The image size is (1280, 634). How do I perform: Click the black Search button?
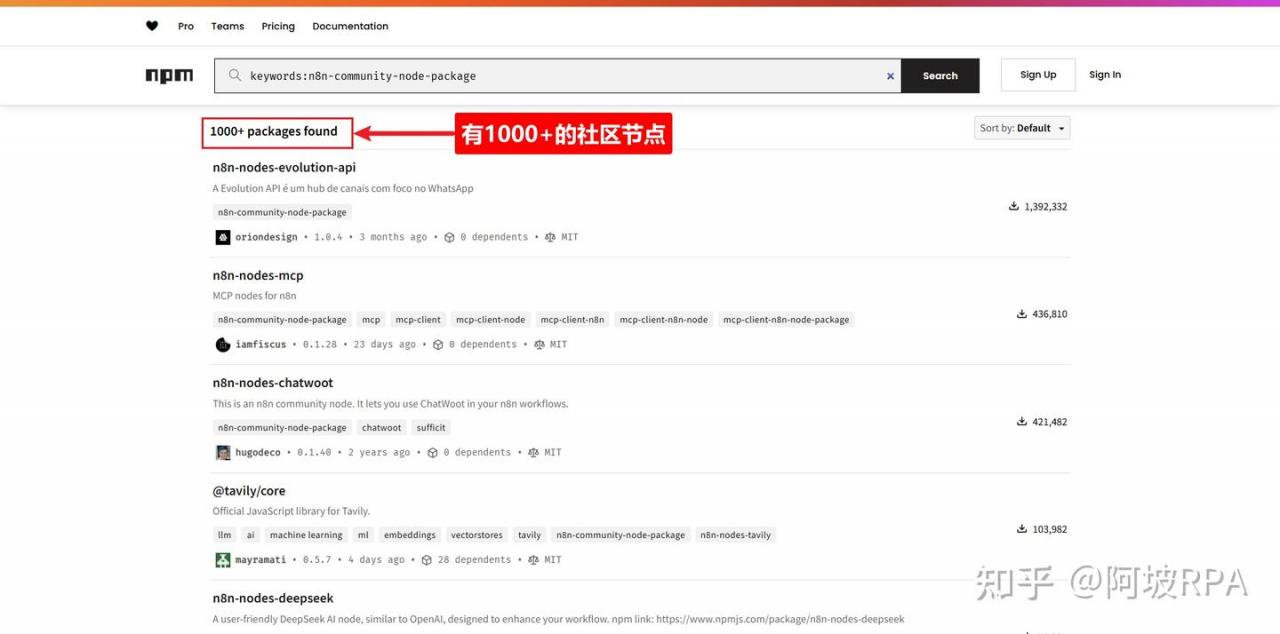pos(940,76)
